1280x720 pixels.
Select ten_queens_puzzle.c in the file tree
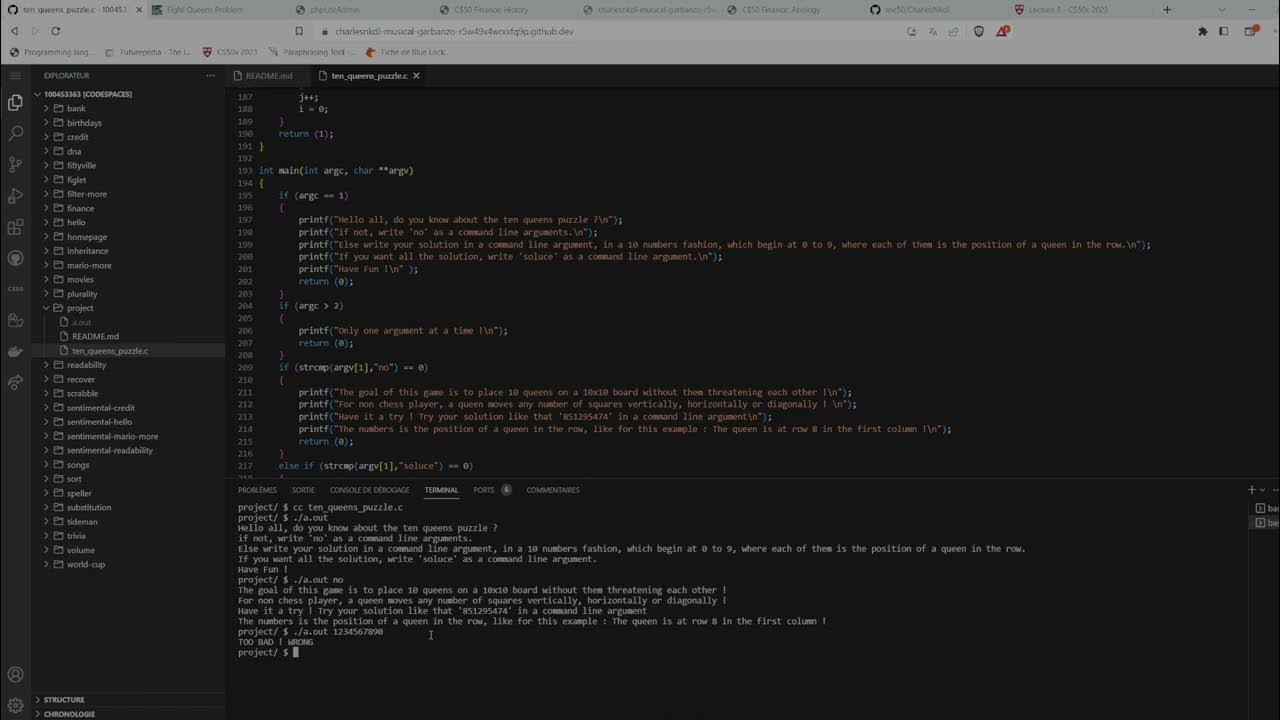(x=110, y=351)
